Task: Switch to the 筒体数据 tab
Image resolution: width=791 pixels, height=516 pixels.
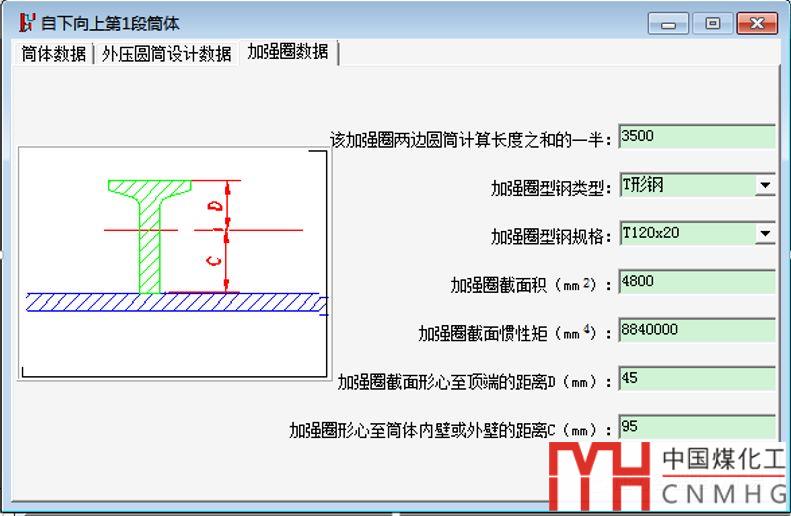Action: (53, 53)
